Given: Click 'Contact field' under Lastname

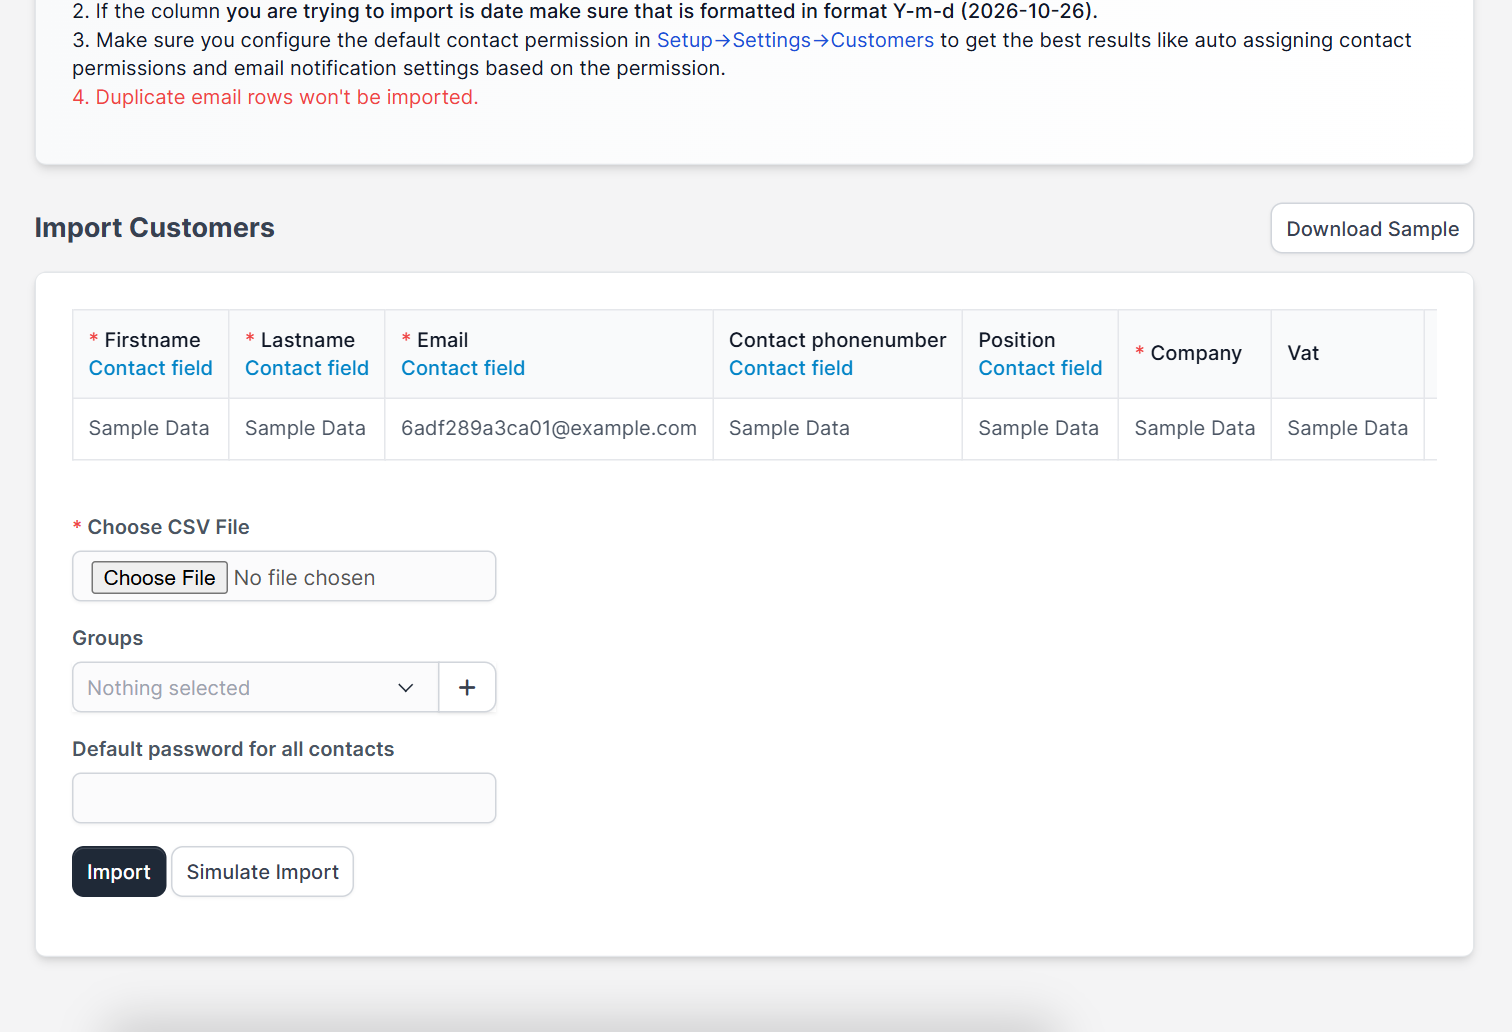Looking at the screenshot, I should point(307,368).
